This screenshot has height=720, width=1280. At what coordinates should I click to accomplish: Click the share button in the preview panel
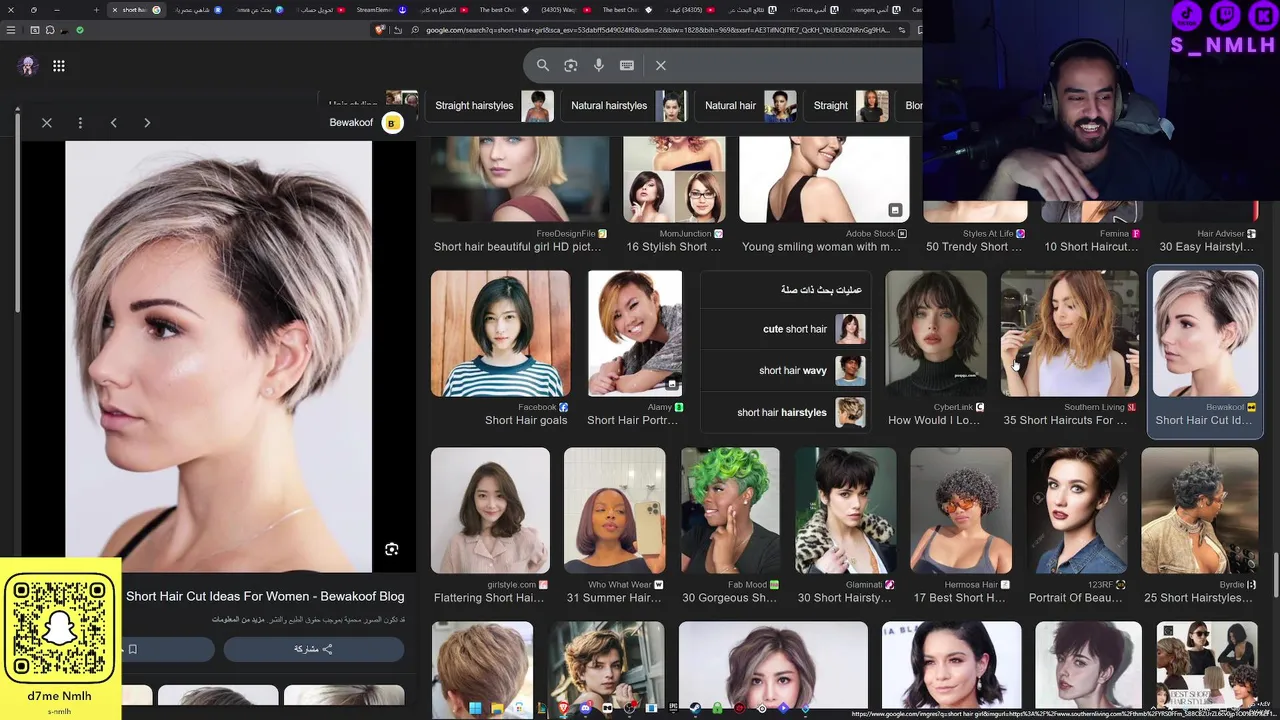pos(313,649)
